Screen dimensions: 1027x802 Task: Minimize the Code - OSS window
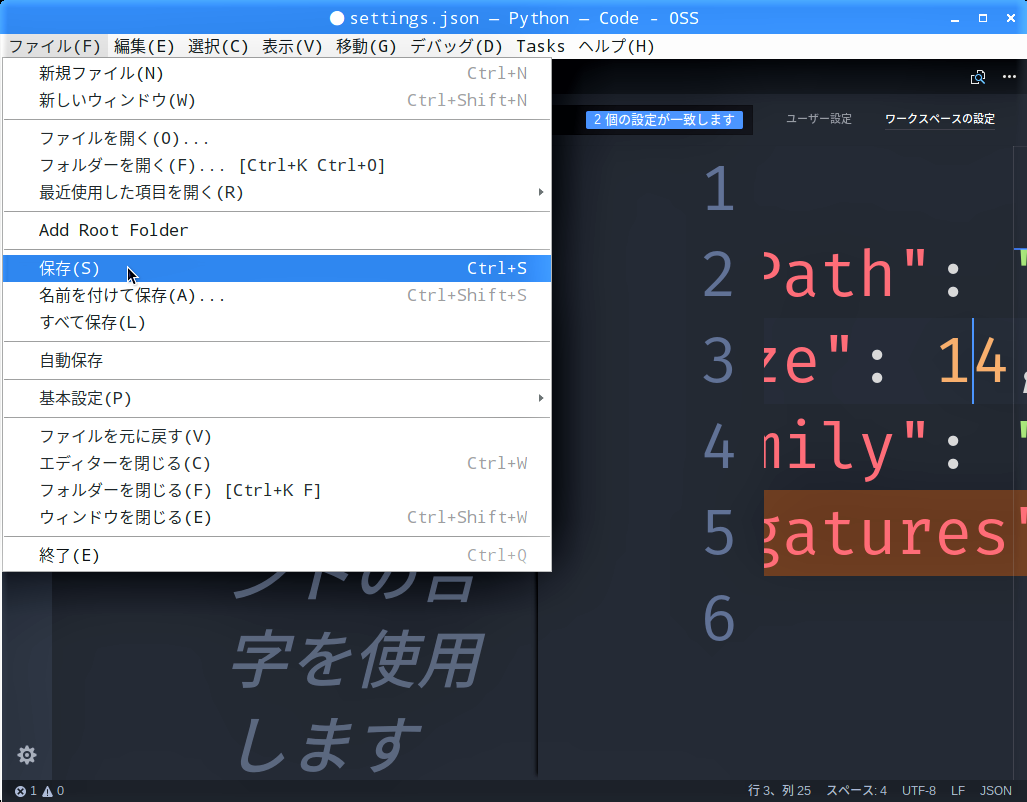pyautogui.click(x=955, y=18)
